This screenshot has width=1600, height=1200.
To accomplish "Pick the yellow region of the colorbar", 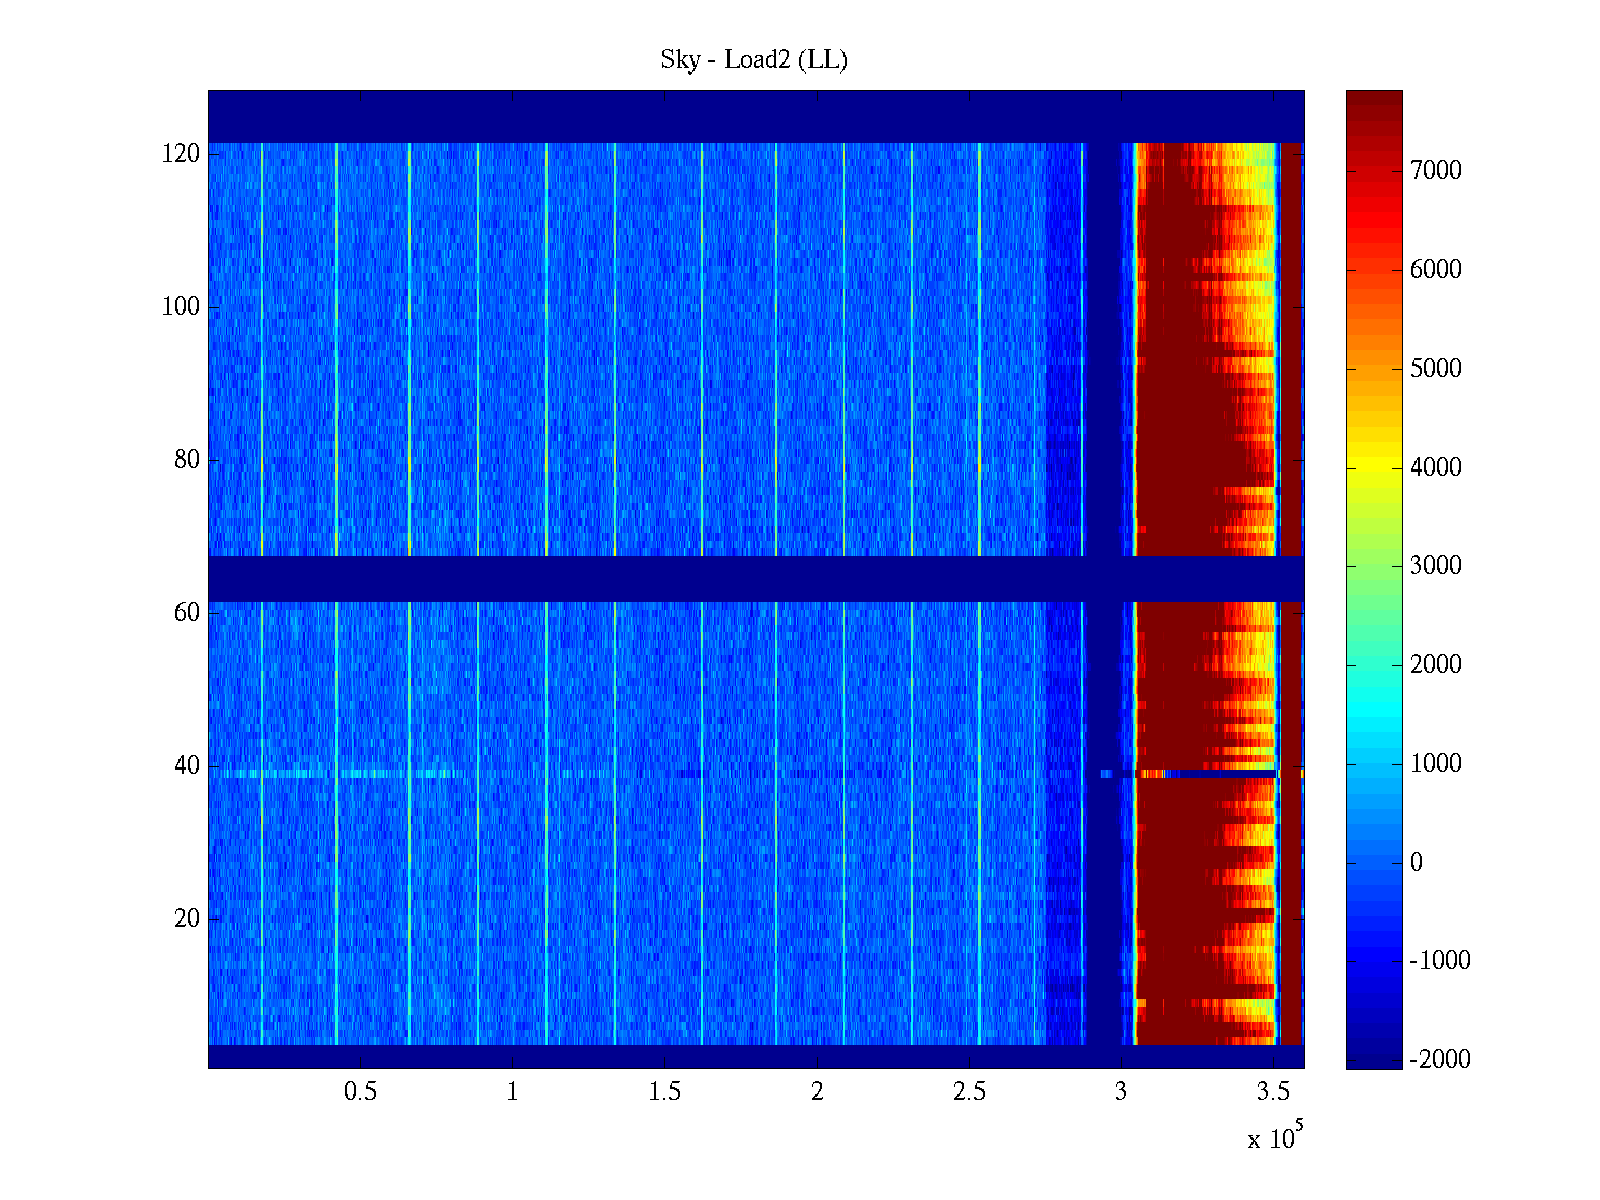I will point(1374,475).
